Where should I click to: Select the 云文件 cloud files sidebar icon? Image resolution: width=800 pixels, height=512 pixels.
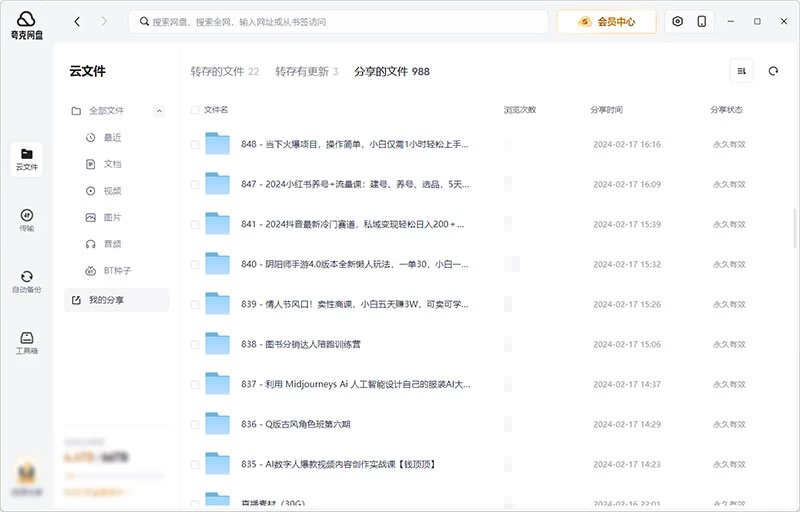[x=27, y=158]
